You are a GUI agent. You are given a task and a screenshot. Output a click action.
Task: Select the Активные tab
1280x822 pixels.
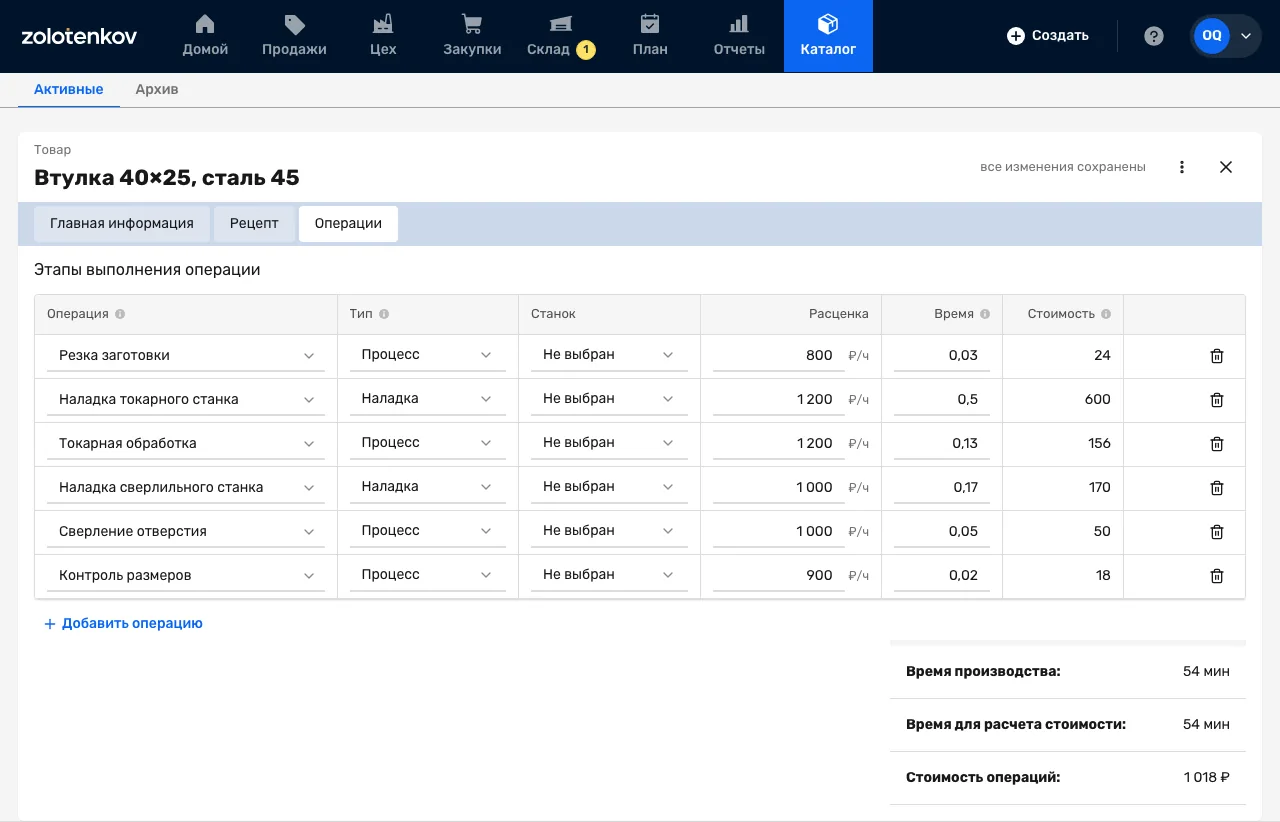point(69,89)
